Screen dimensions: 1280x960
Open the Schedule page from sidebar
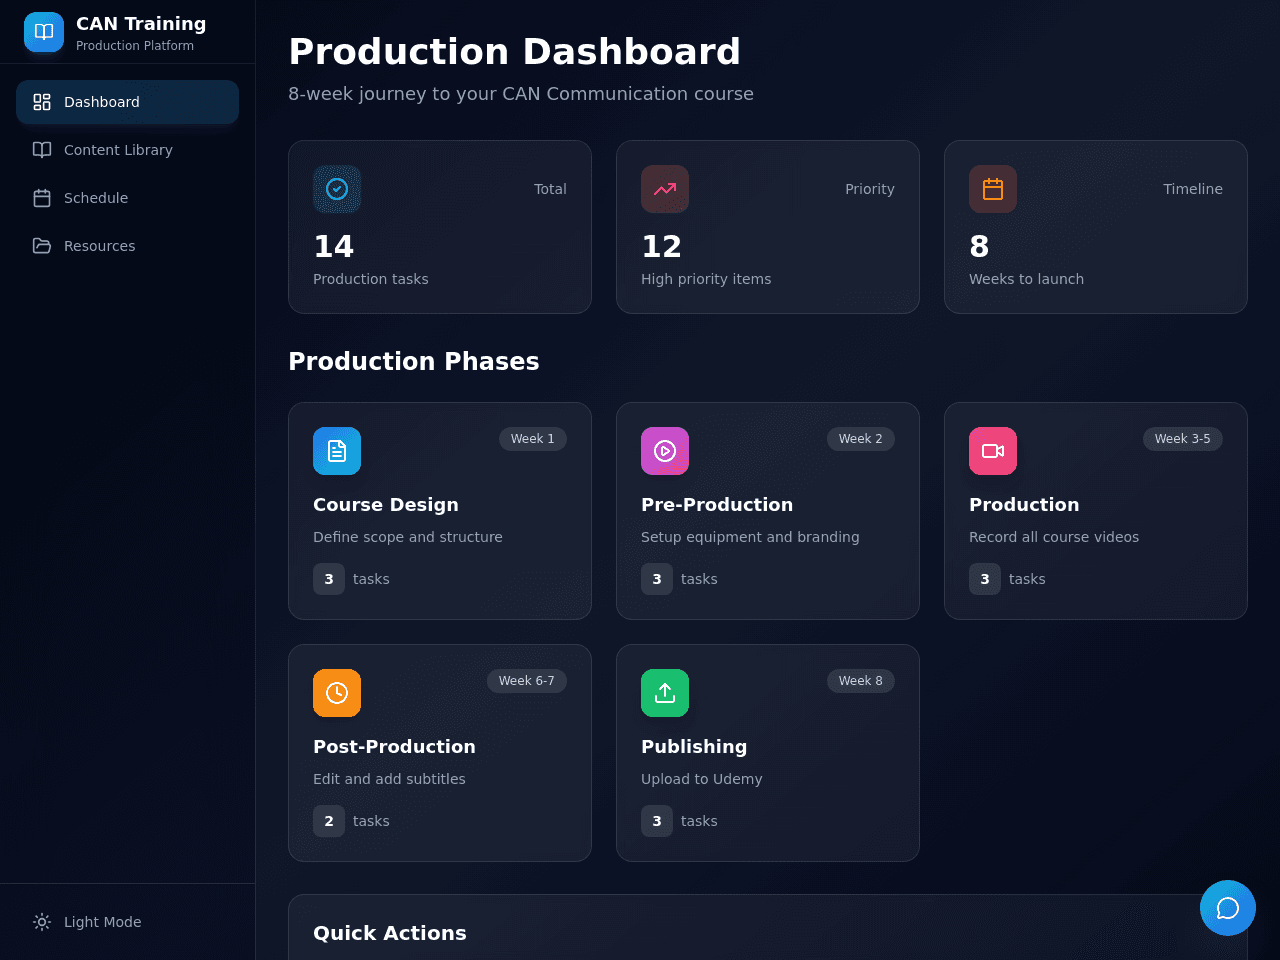tap(127, 198)
